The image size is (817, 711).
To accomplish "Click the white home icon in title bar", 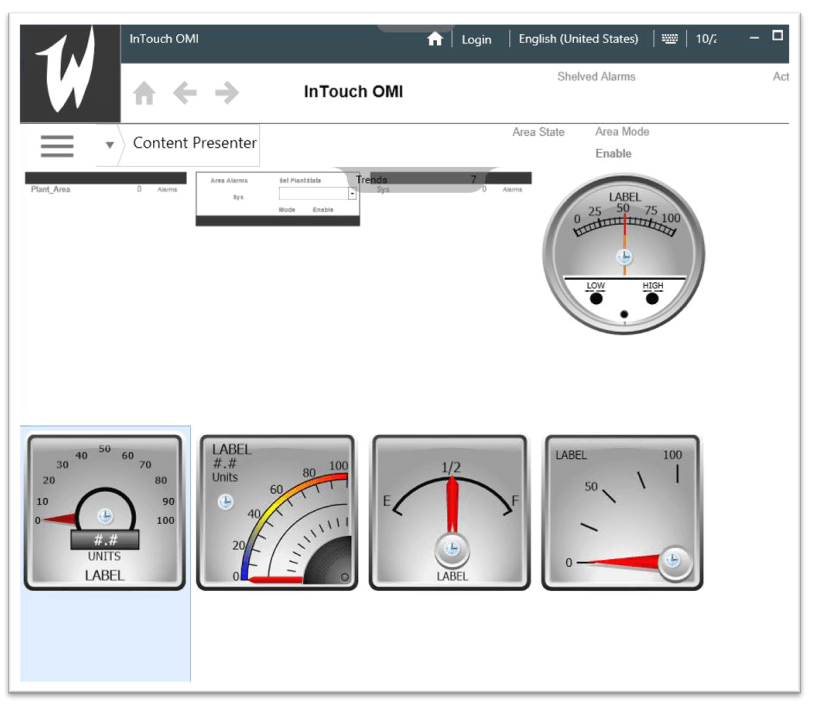I will tap(434, 39).
